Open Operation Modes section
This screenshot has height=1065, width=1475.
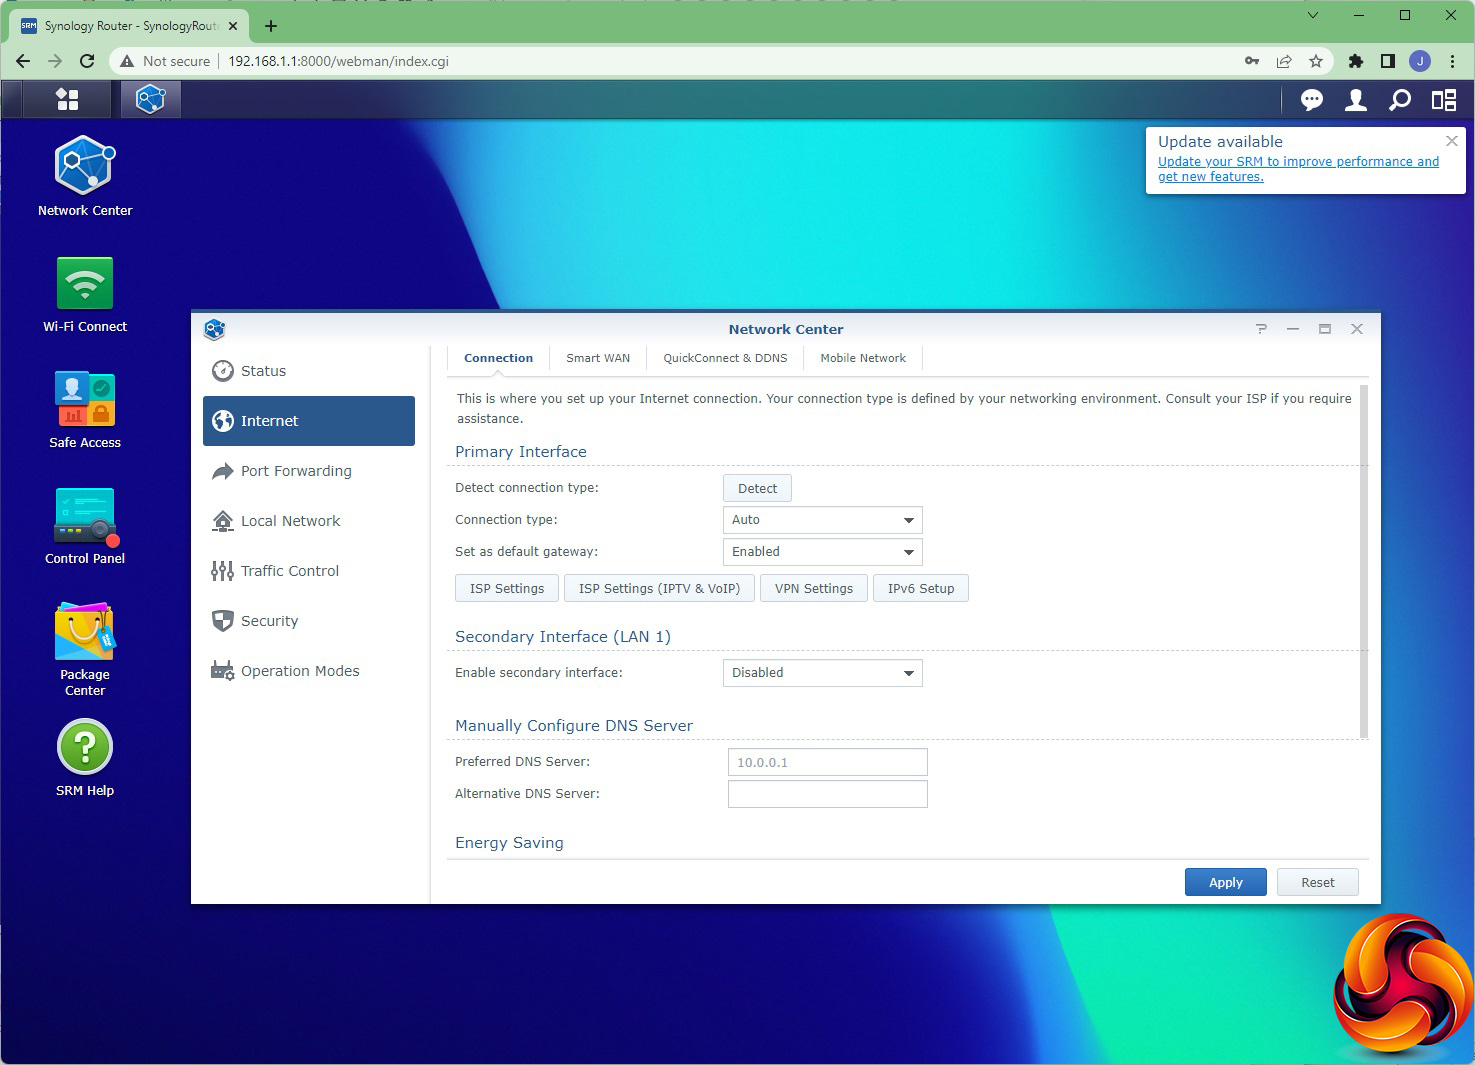[309, 671]
